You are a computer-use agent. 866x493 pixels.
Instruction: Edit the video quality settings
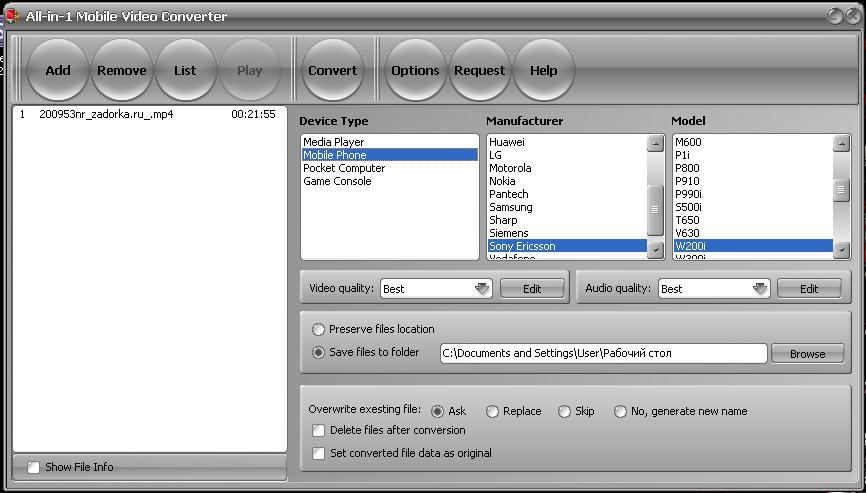coord(532,288)
